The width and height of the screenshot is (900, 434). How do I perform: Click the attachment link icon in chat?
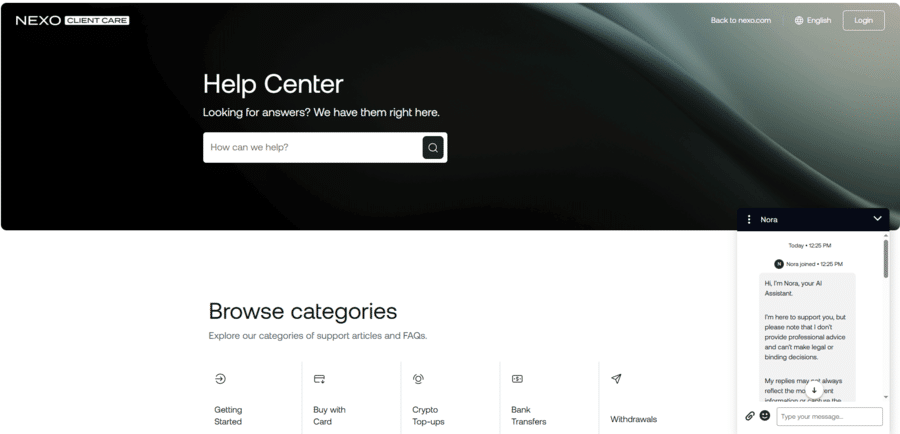point(750,416)
